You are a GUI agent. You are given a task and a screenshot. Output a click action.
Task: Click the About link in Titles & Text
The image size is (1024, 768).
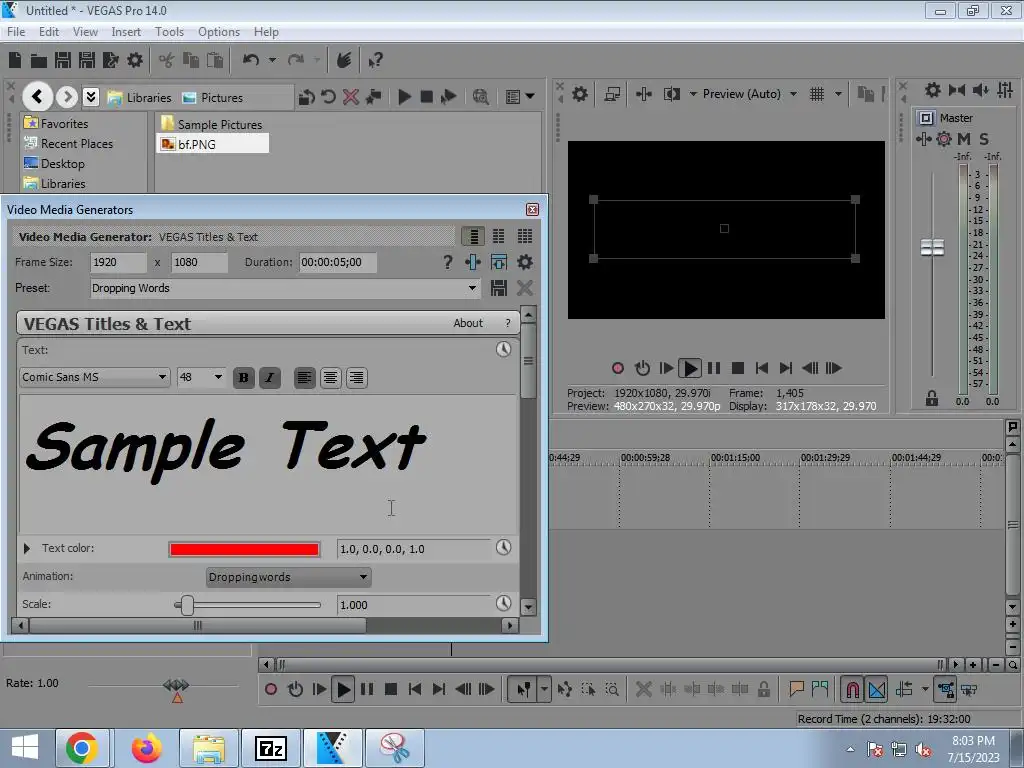(x=468, y=323)
